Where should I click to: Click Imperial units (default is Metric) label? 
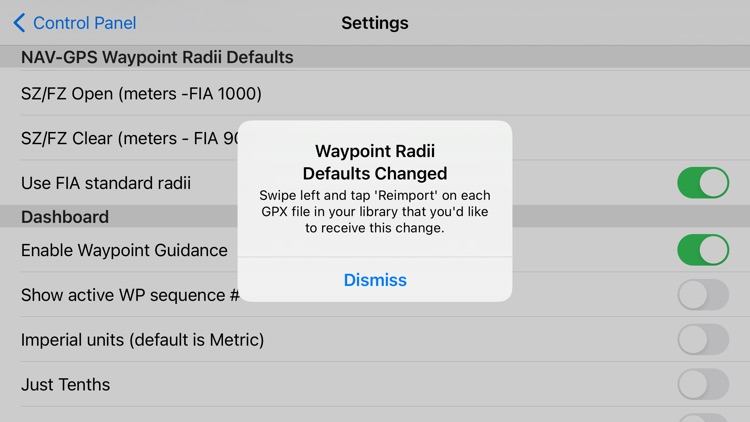[x=143, y=340]
